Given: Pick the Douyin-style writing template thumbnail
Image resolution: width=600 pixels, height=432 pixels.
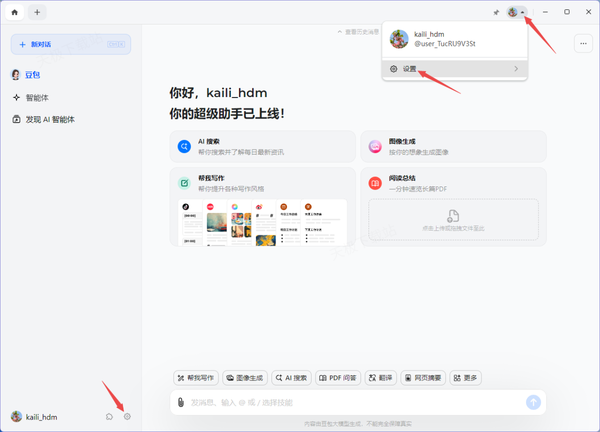Looking at the screenshot, I should [191, 223].
